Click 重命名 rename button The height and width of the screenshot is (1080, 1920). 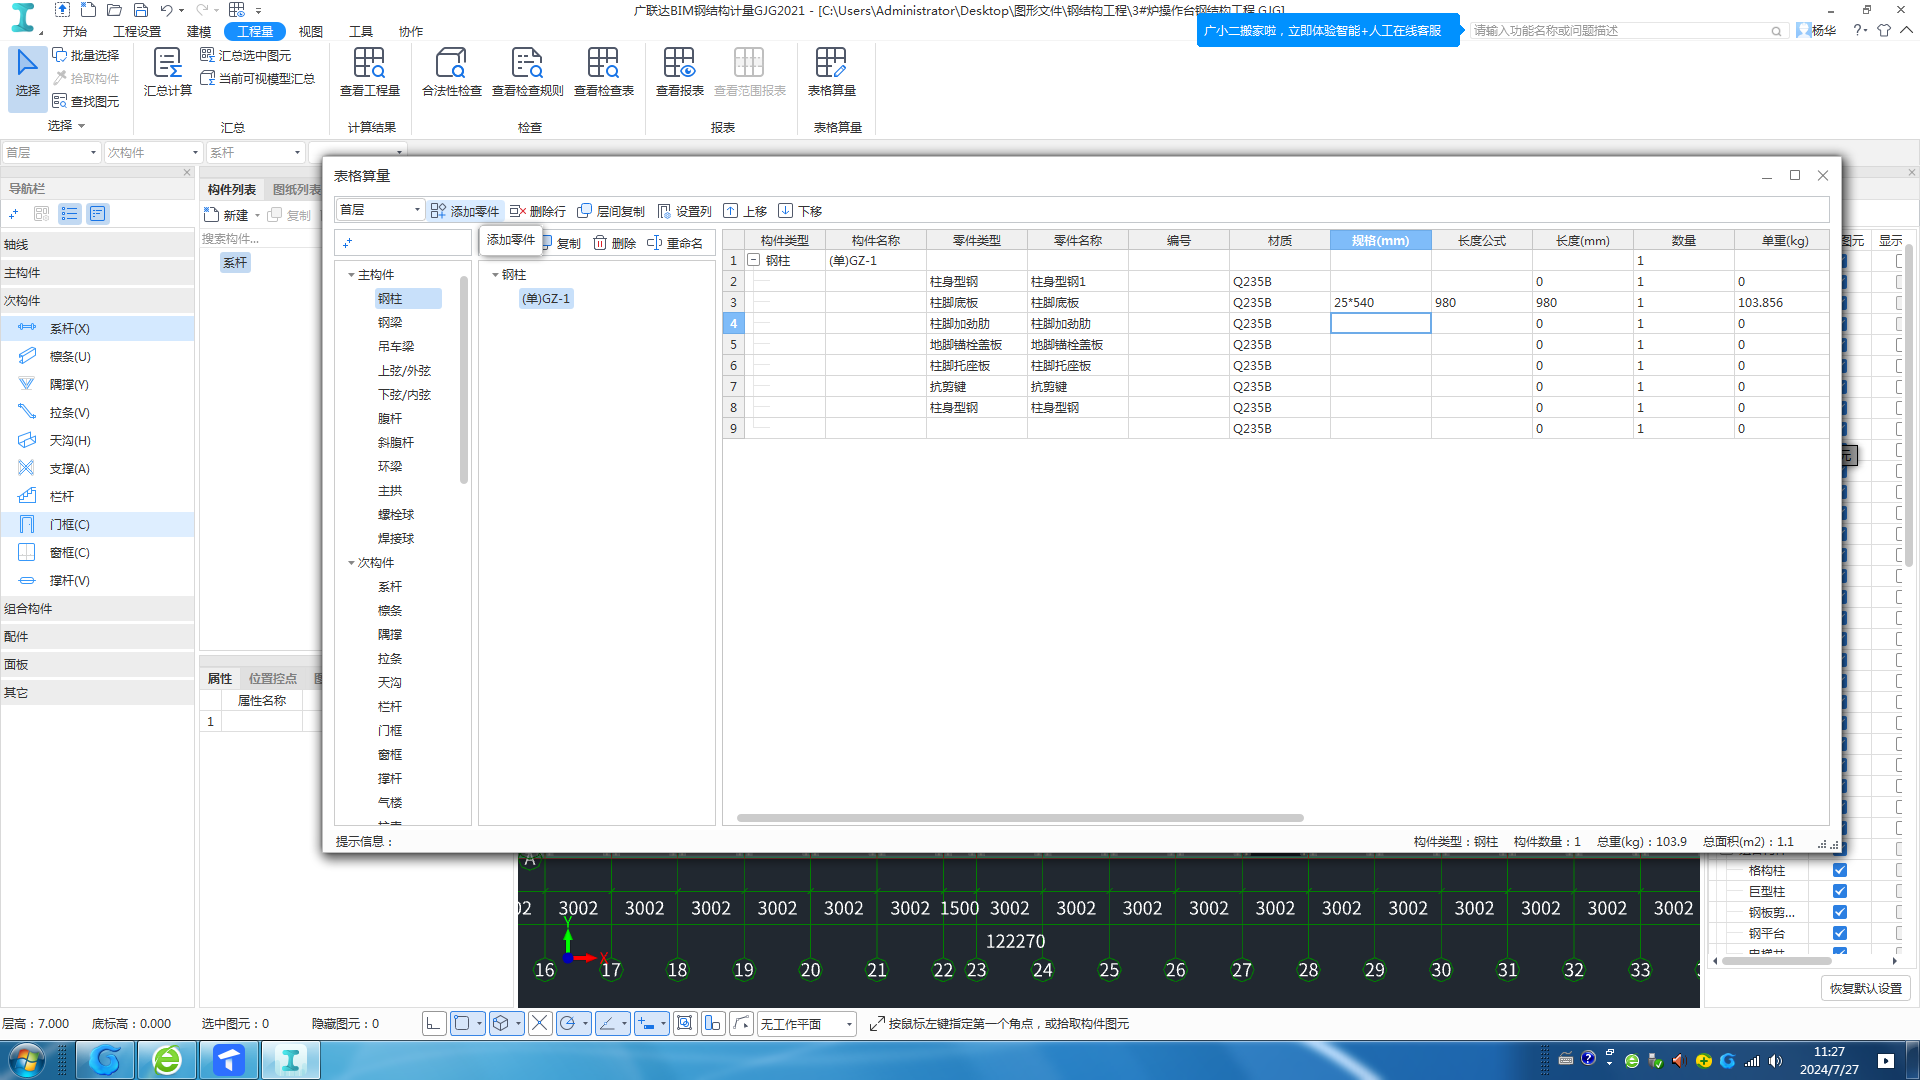click(675, 243)
